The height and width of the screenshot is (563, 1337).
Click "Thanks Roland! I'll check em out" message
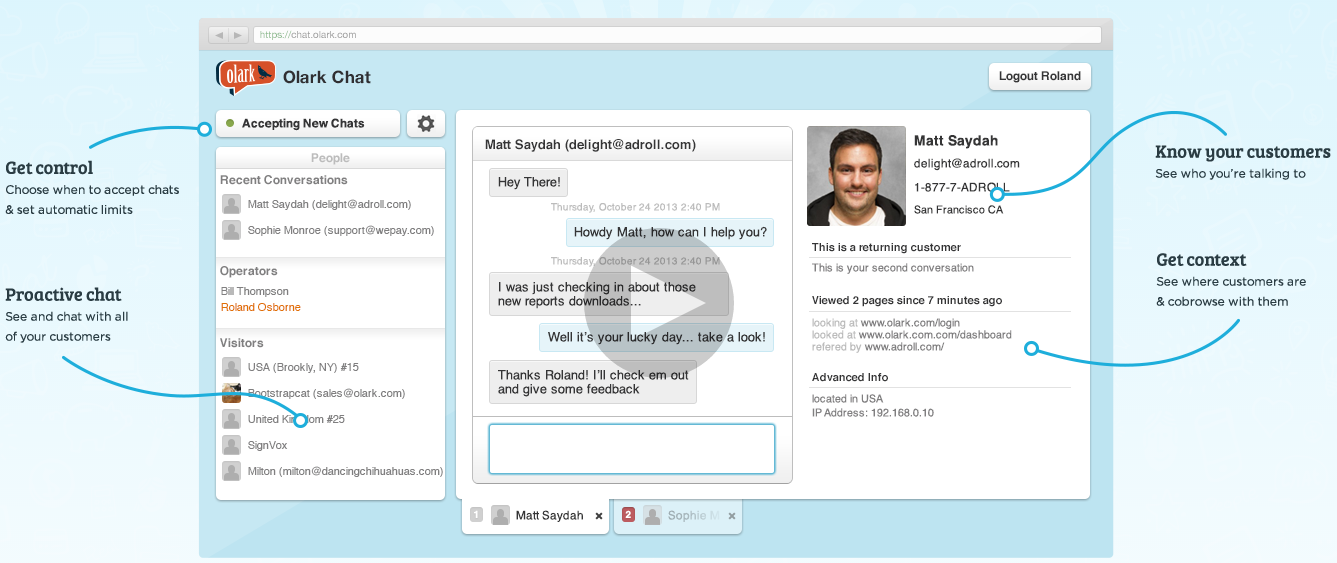593,382
